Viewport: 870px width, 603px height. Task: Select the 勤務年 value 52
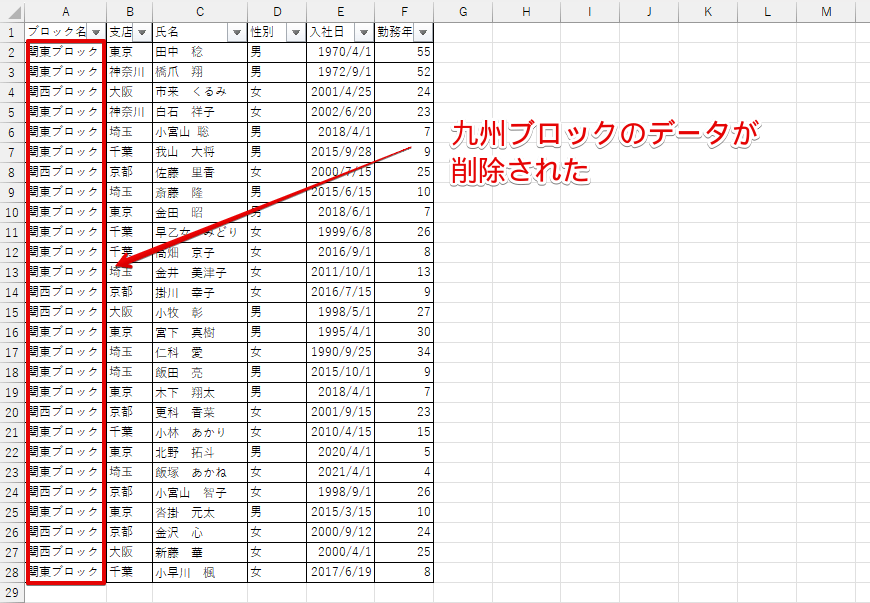404,72
